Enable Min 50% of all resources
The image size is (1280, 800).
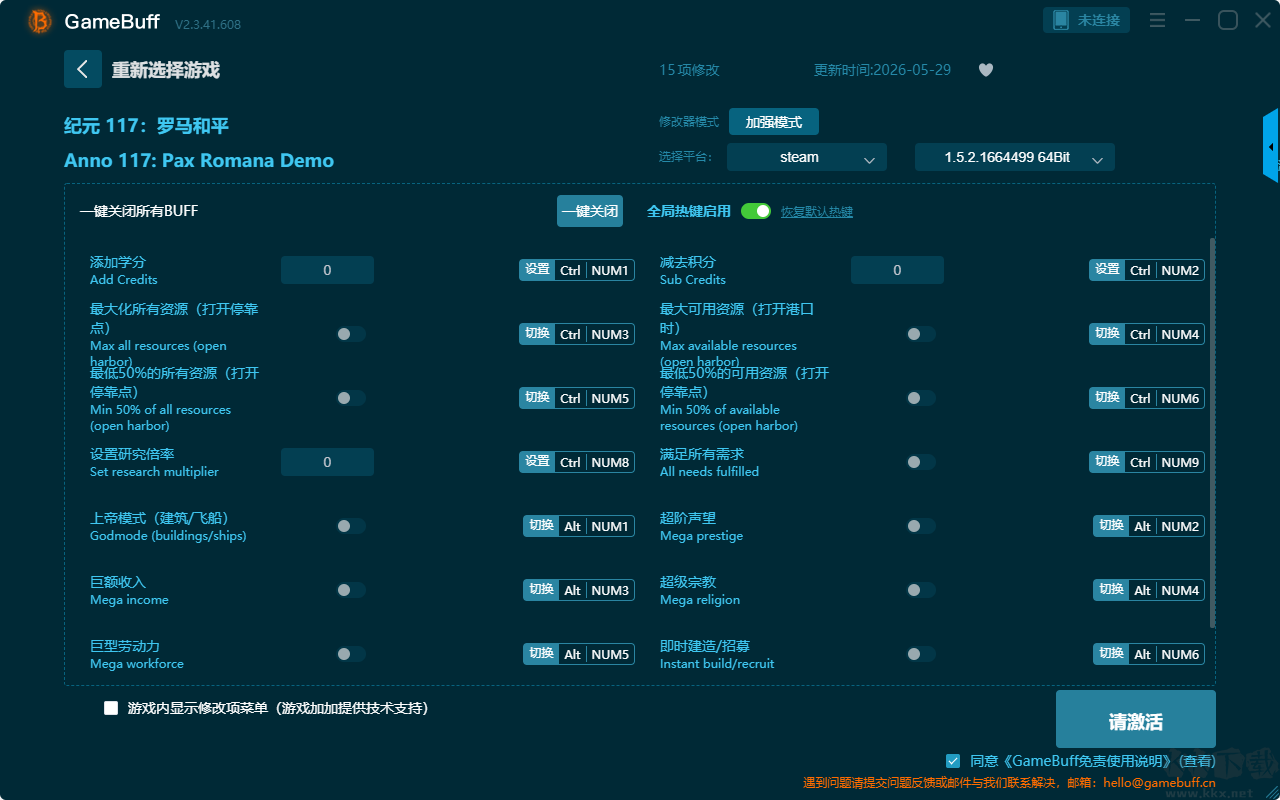[x=351, y=398]
